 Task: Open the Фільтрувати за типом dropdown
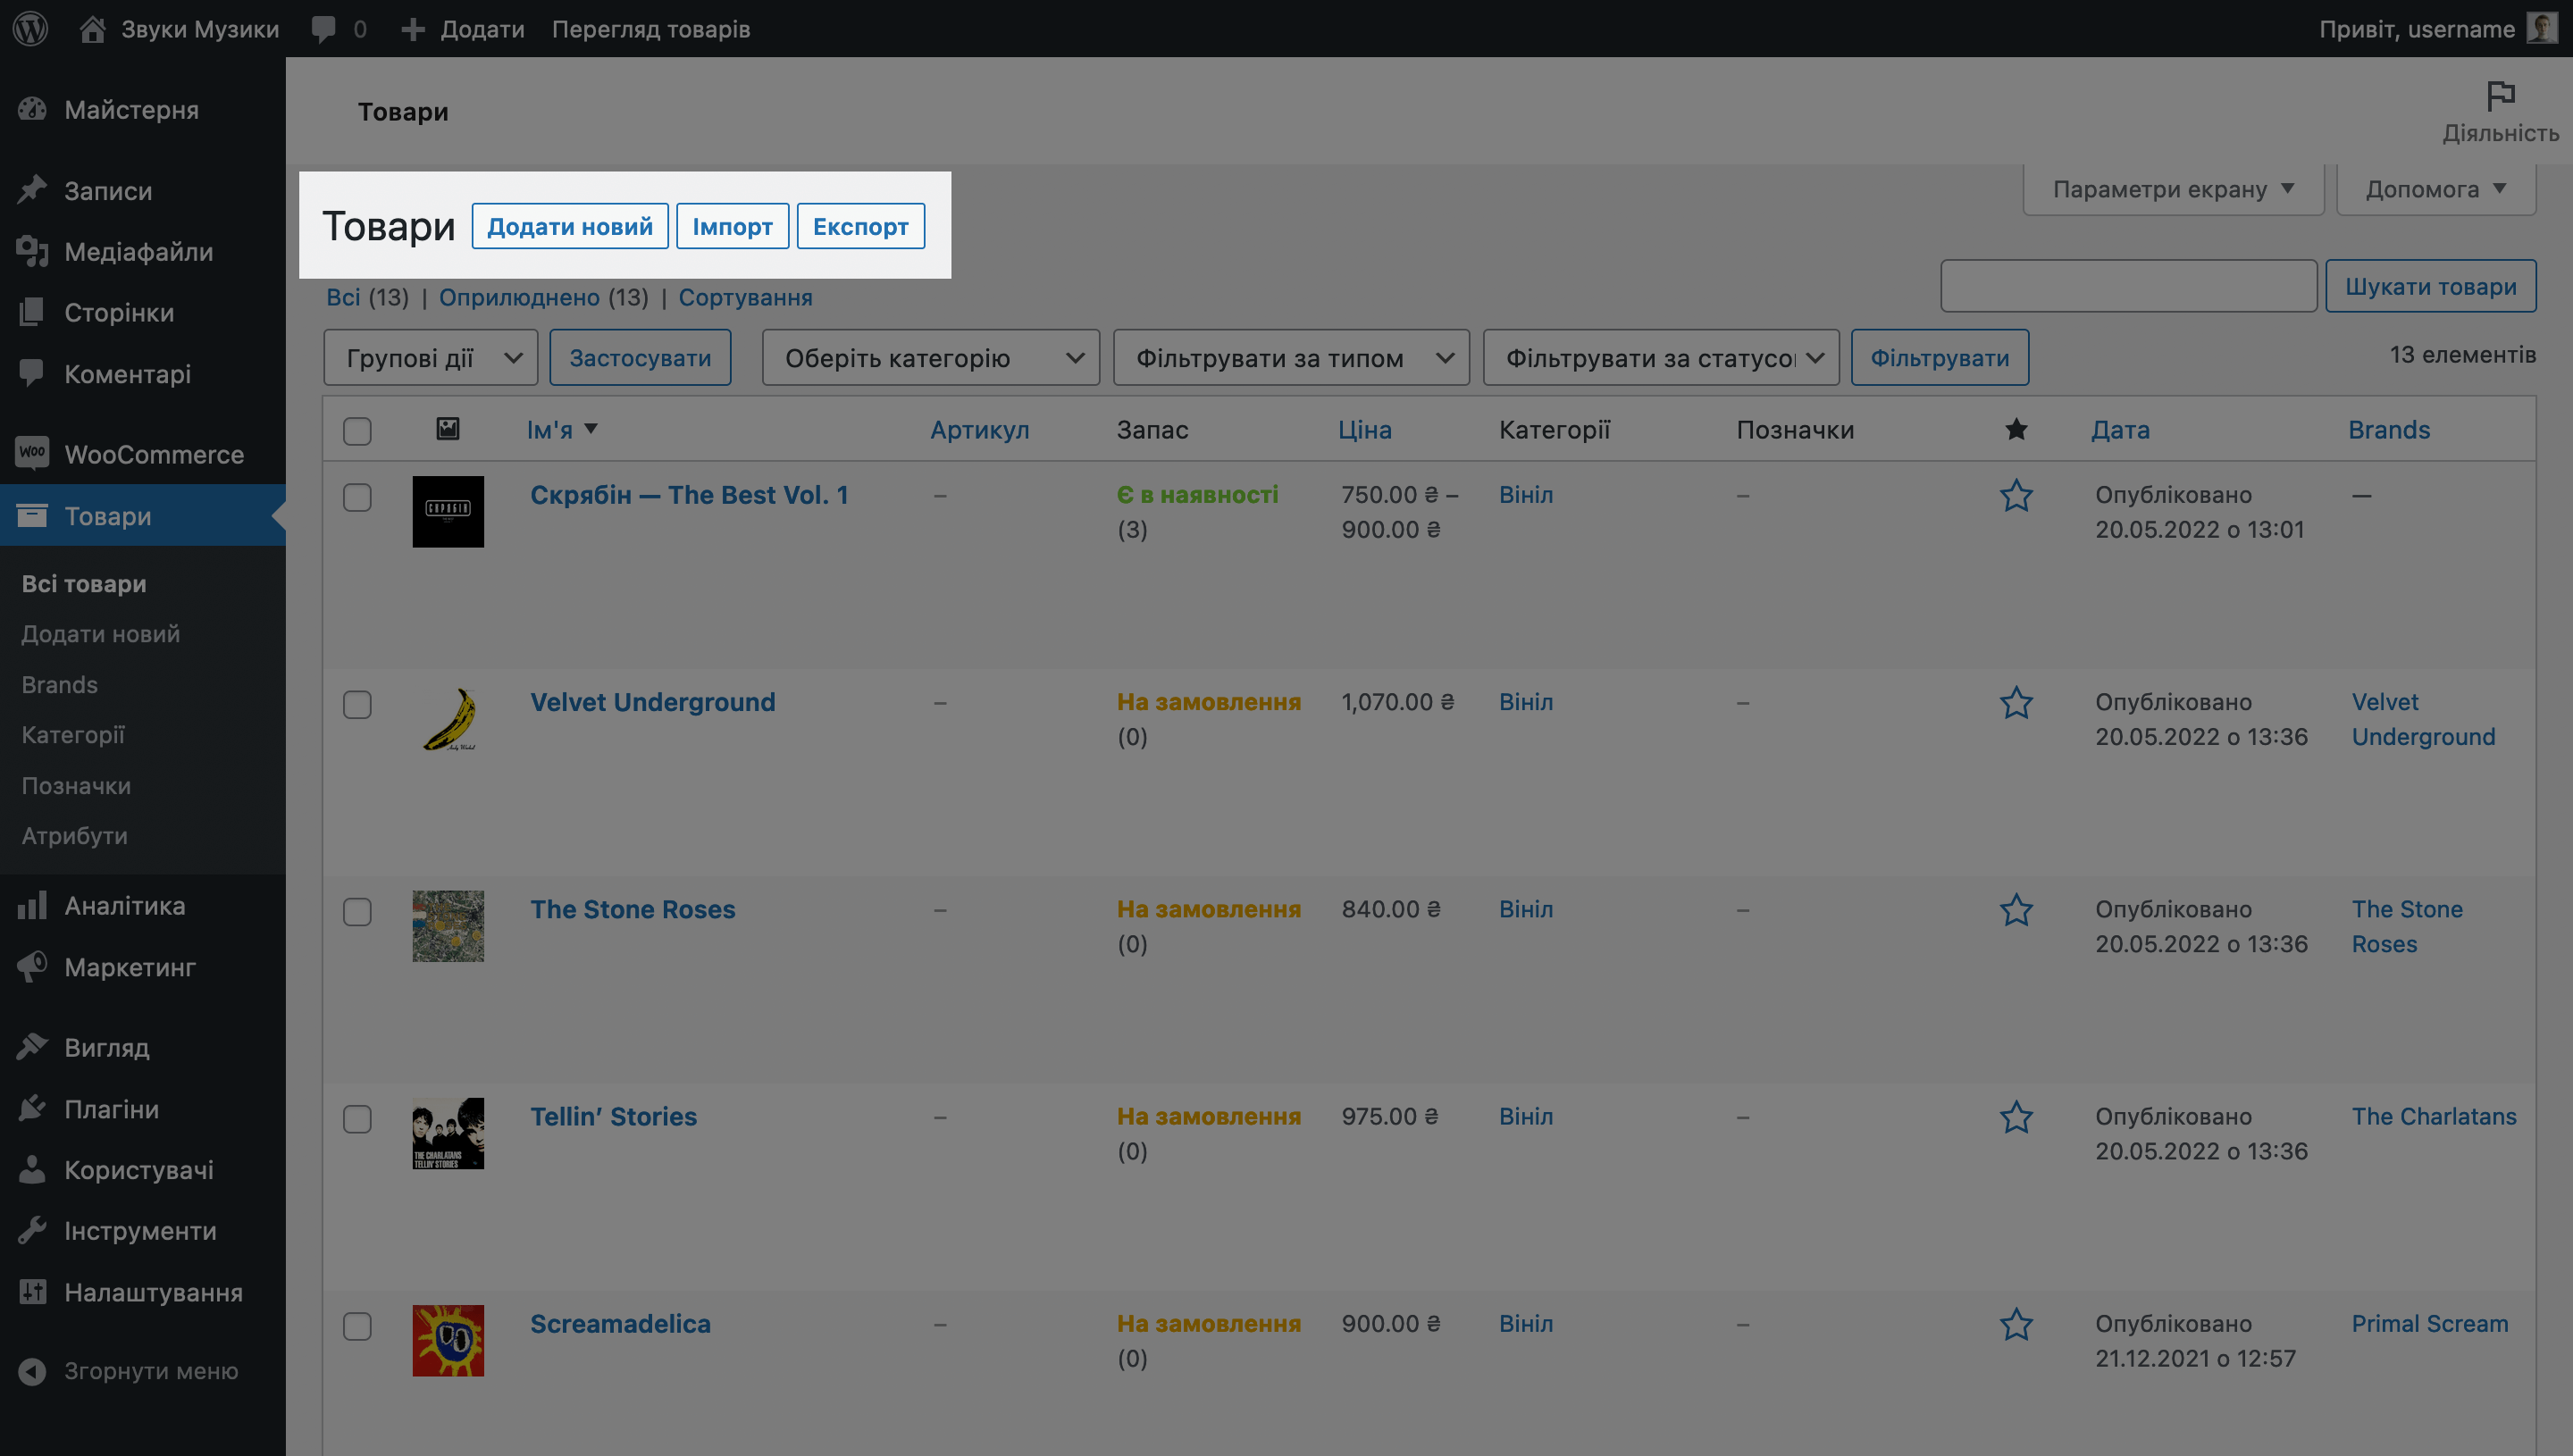(1291, 357)
